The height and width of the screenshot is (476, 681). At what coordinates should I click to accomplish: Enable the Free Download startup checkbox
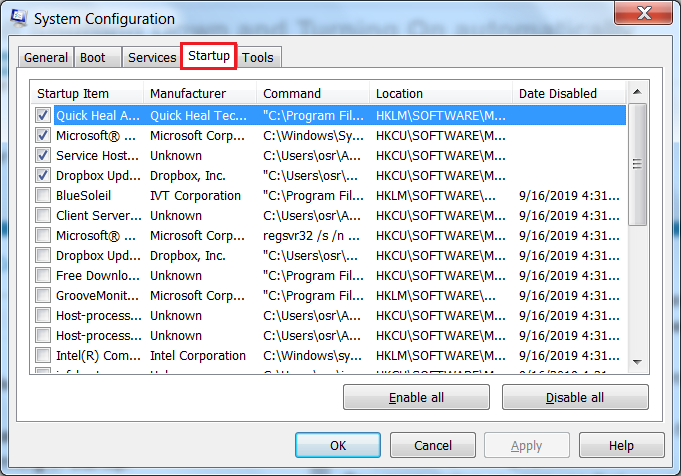pos(43,275)
